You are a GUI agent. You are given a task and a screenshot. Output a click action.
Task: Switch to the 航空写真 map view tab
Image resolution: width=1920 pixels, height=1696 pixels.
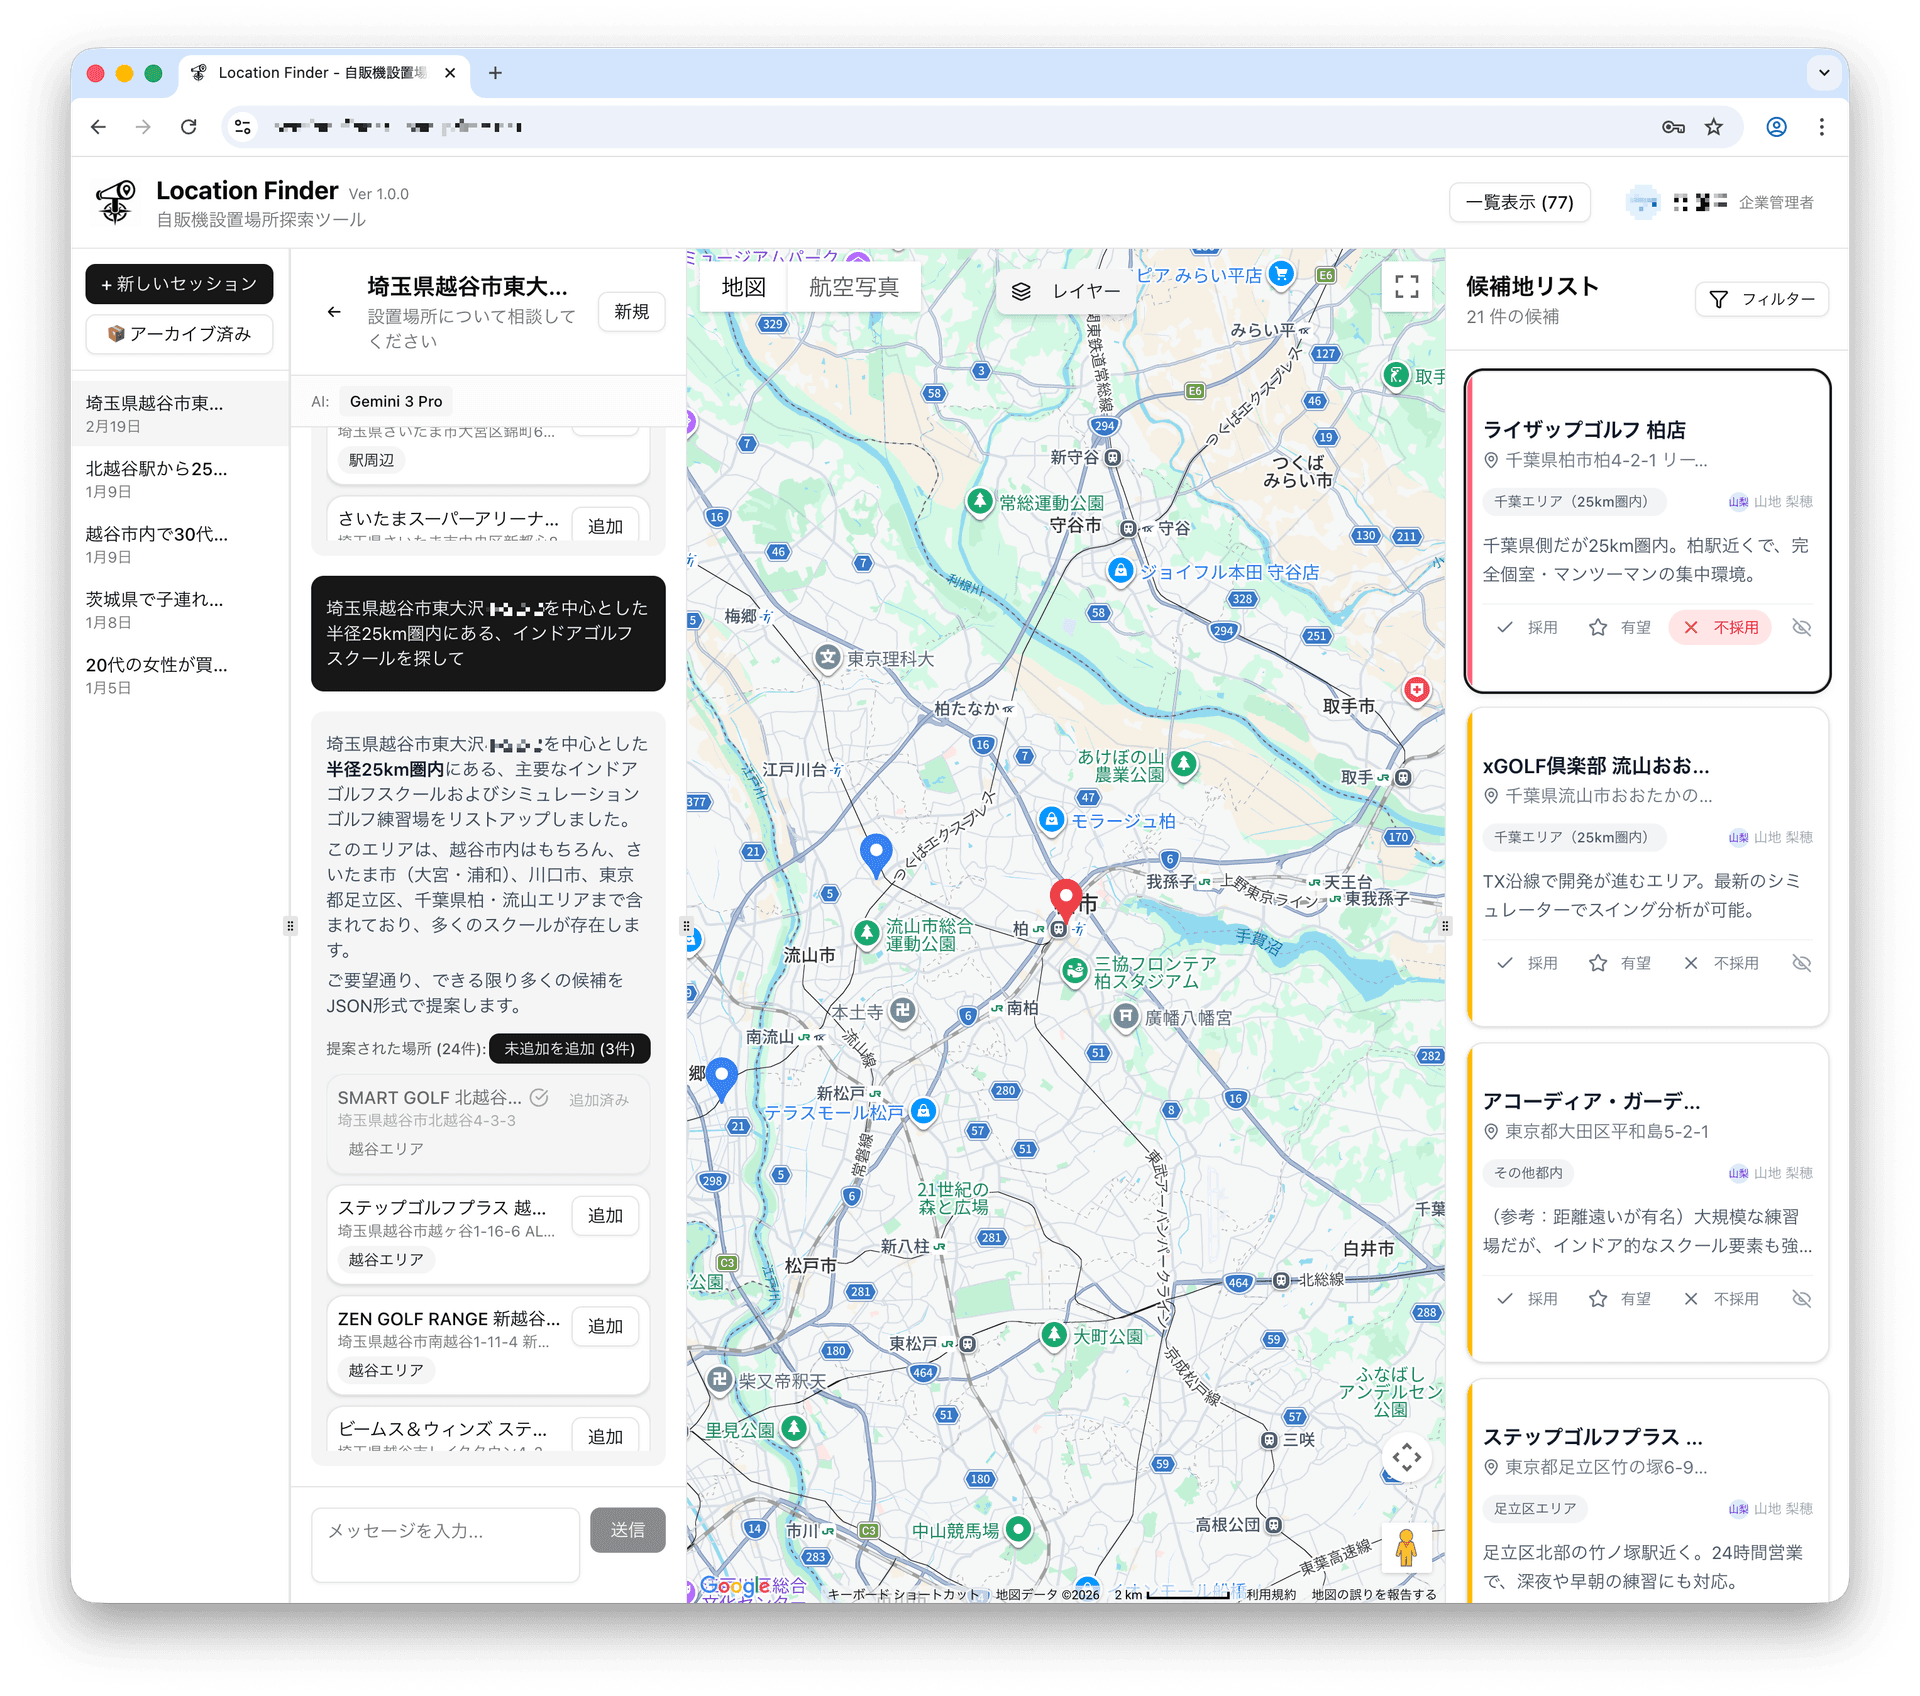(x=853, y=287)
